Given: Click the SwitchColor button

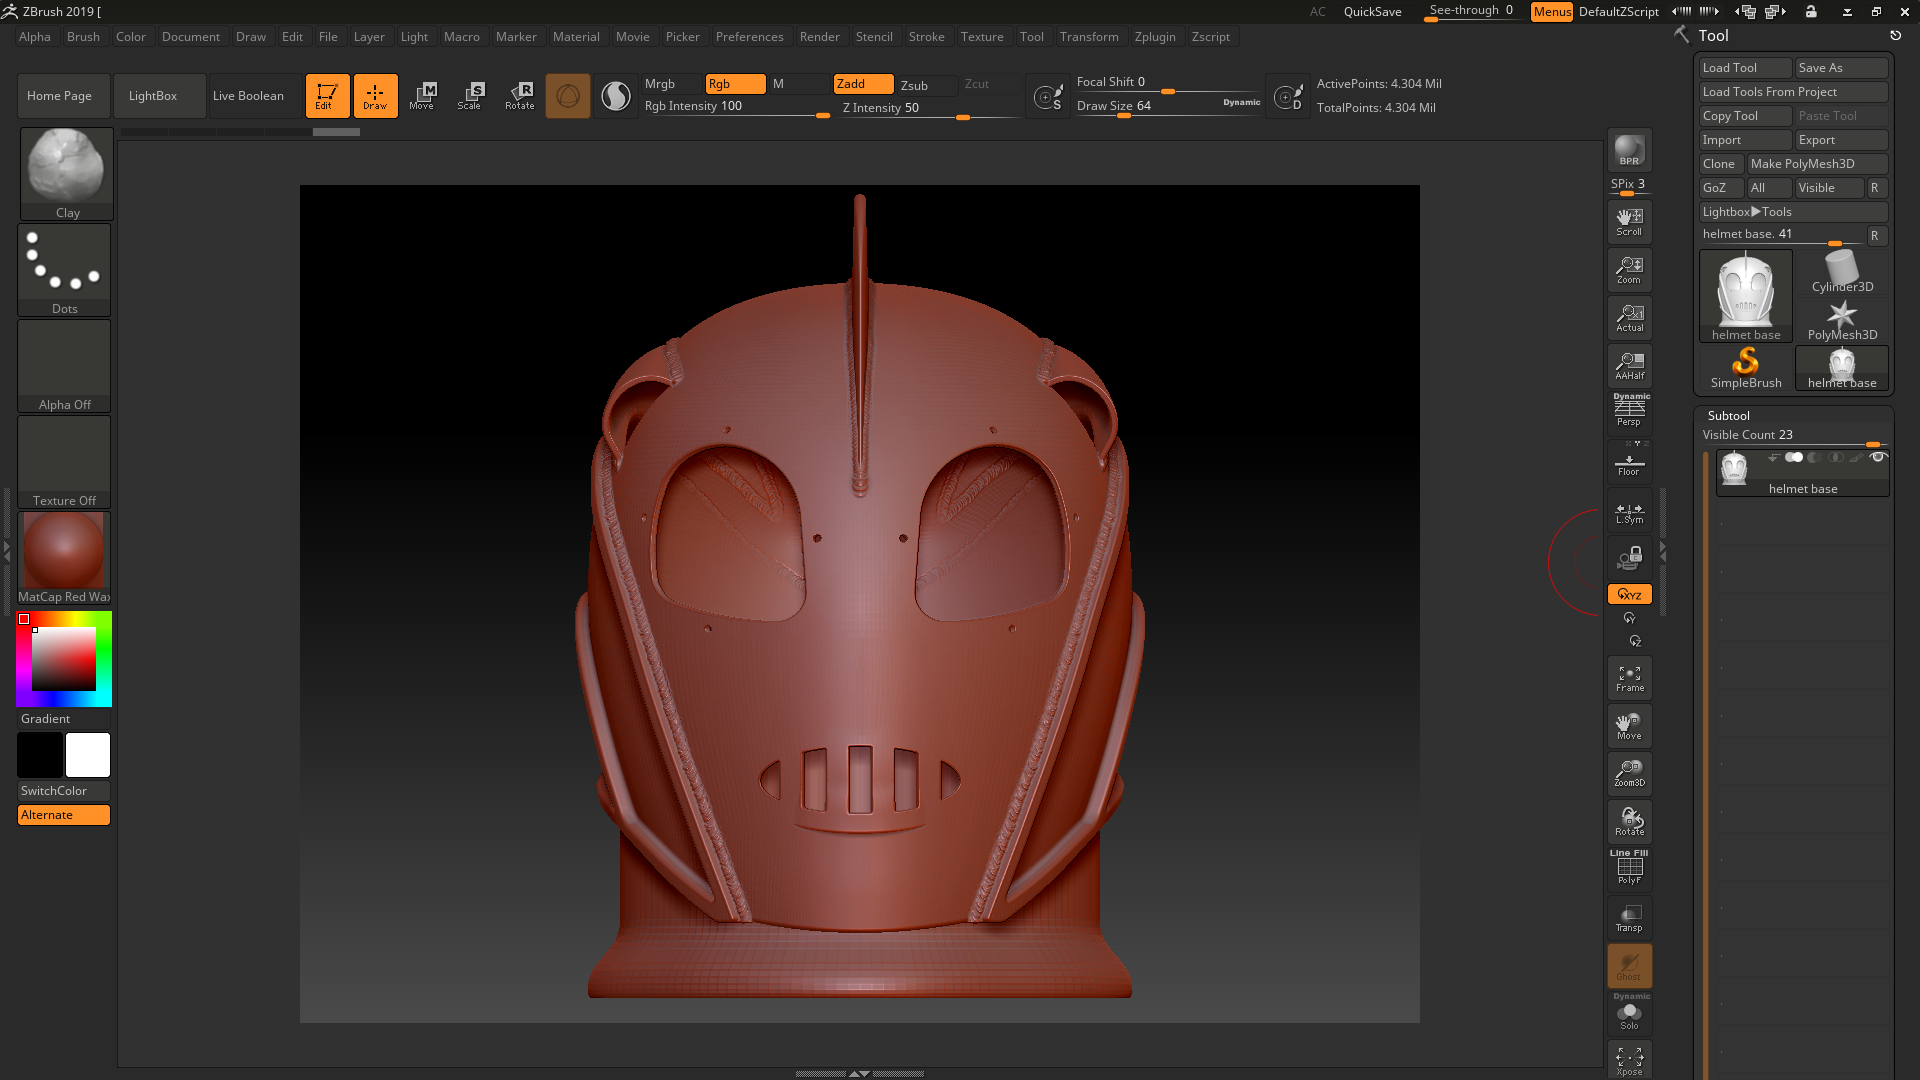Looking at the screenshot, I should [x=64, y=791].
